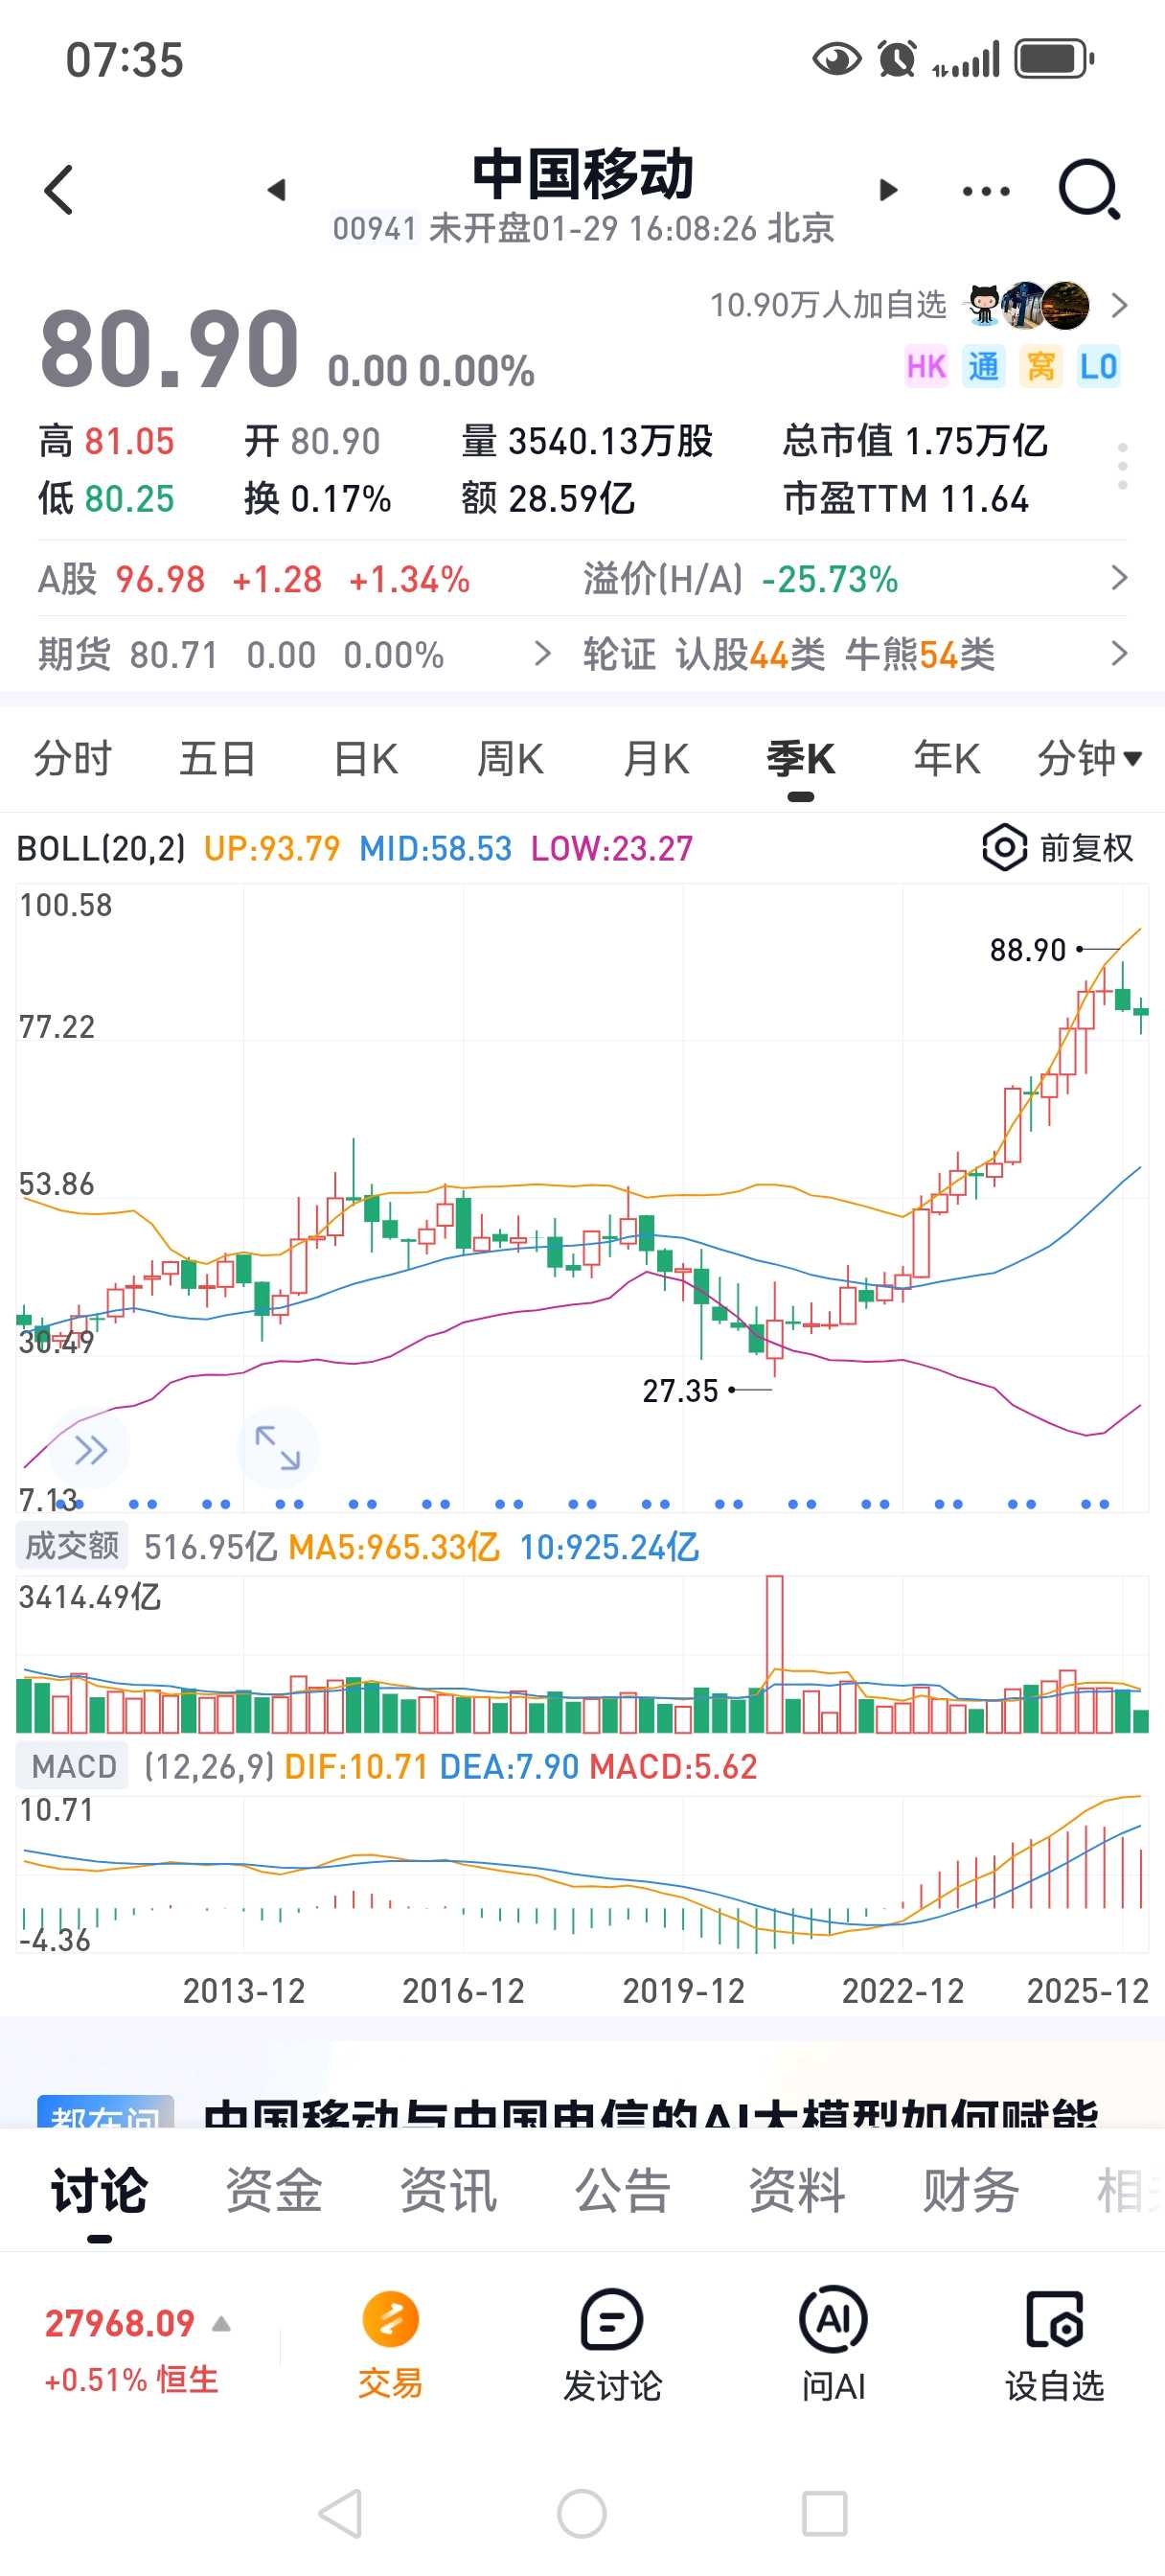Tap the 2022-12 date axis label

[x=902, y=1990]
